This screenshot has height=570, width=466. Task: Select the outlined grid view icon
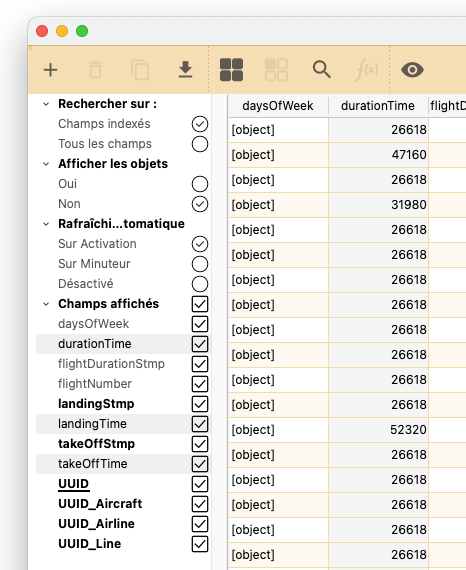coord(276,70)
